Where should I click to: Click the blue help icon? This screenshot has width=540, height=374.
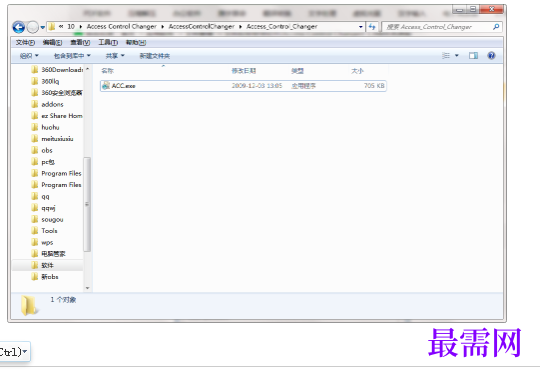point(491,55)
